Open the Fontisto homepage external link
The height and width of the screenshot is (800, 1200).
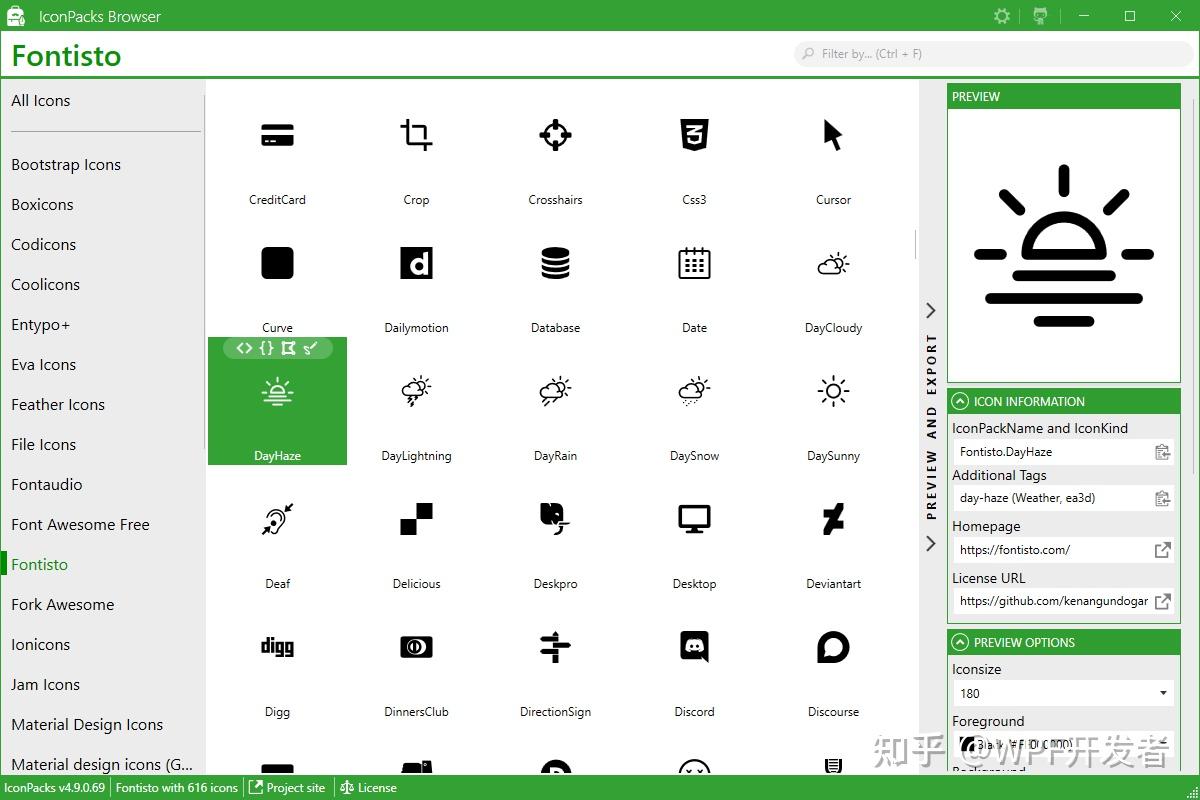(1162, 549)
